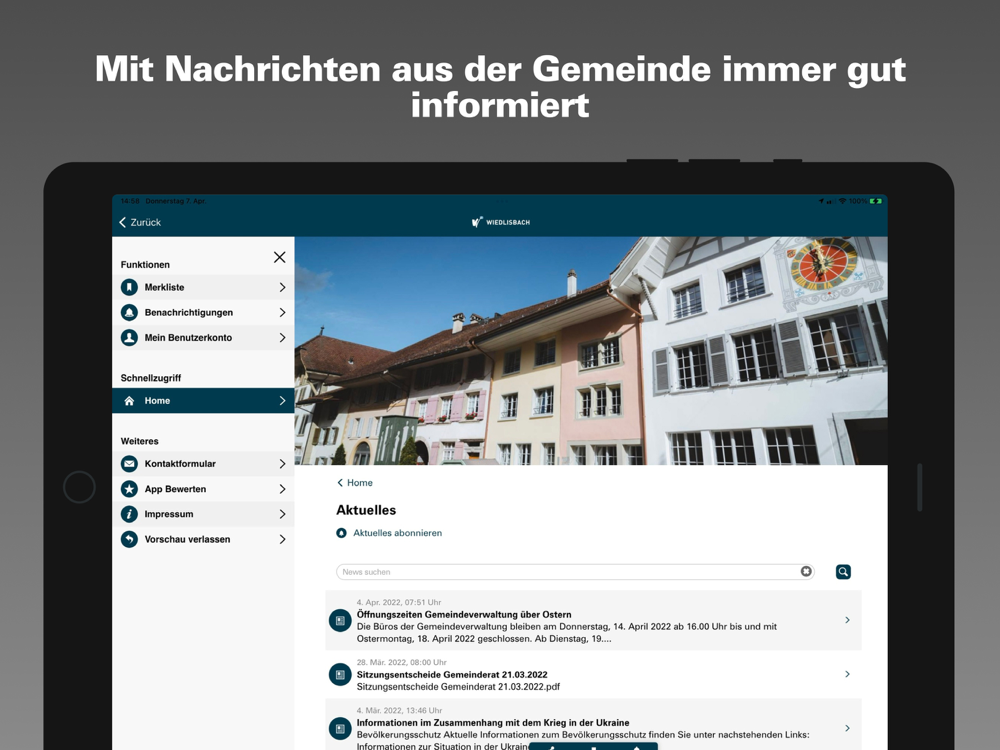
Task: Open App Bewerten menu entry
Action: pyautogui.click(x=203, y=489)
